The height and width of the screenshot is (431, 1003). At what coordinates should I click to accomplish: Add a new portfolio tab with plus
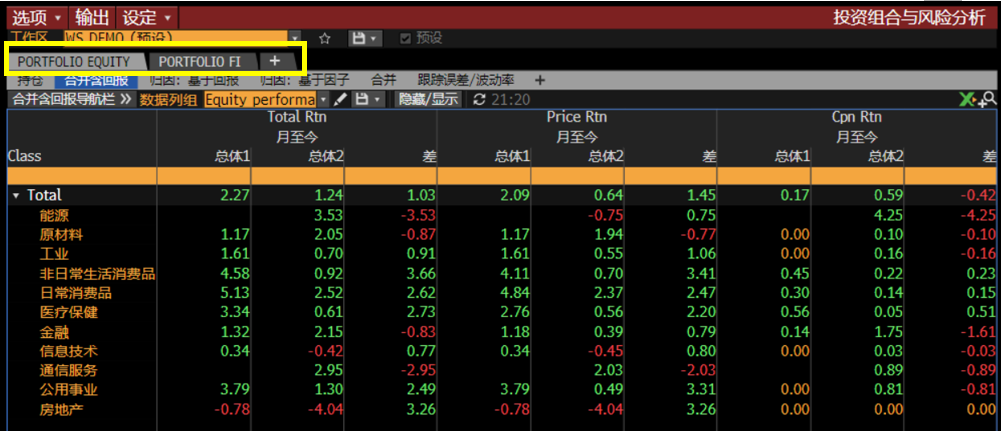click(274, 61)
